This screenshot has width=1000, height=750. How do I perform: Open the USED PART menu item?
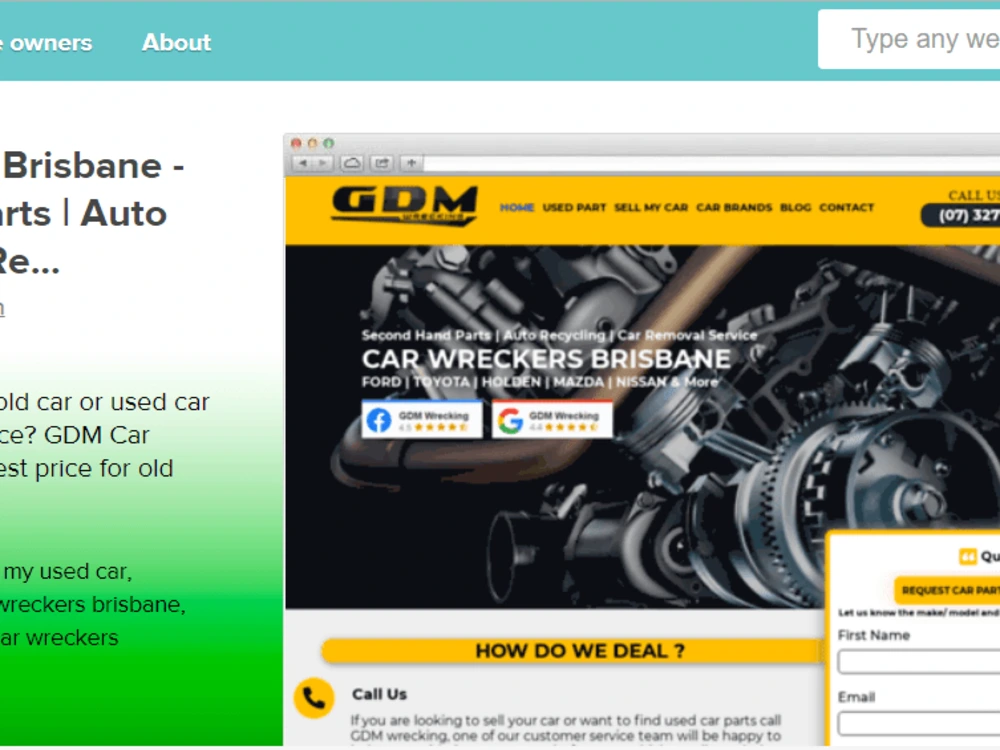tap(574, 207)
